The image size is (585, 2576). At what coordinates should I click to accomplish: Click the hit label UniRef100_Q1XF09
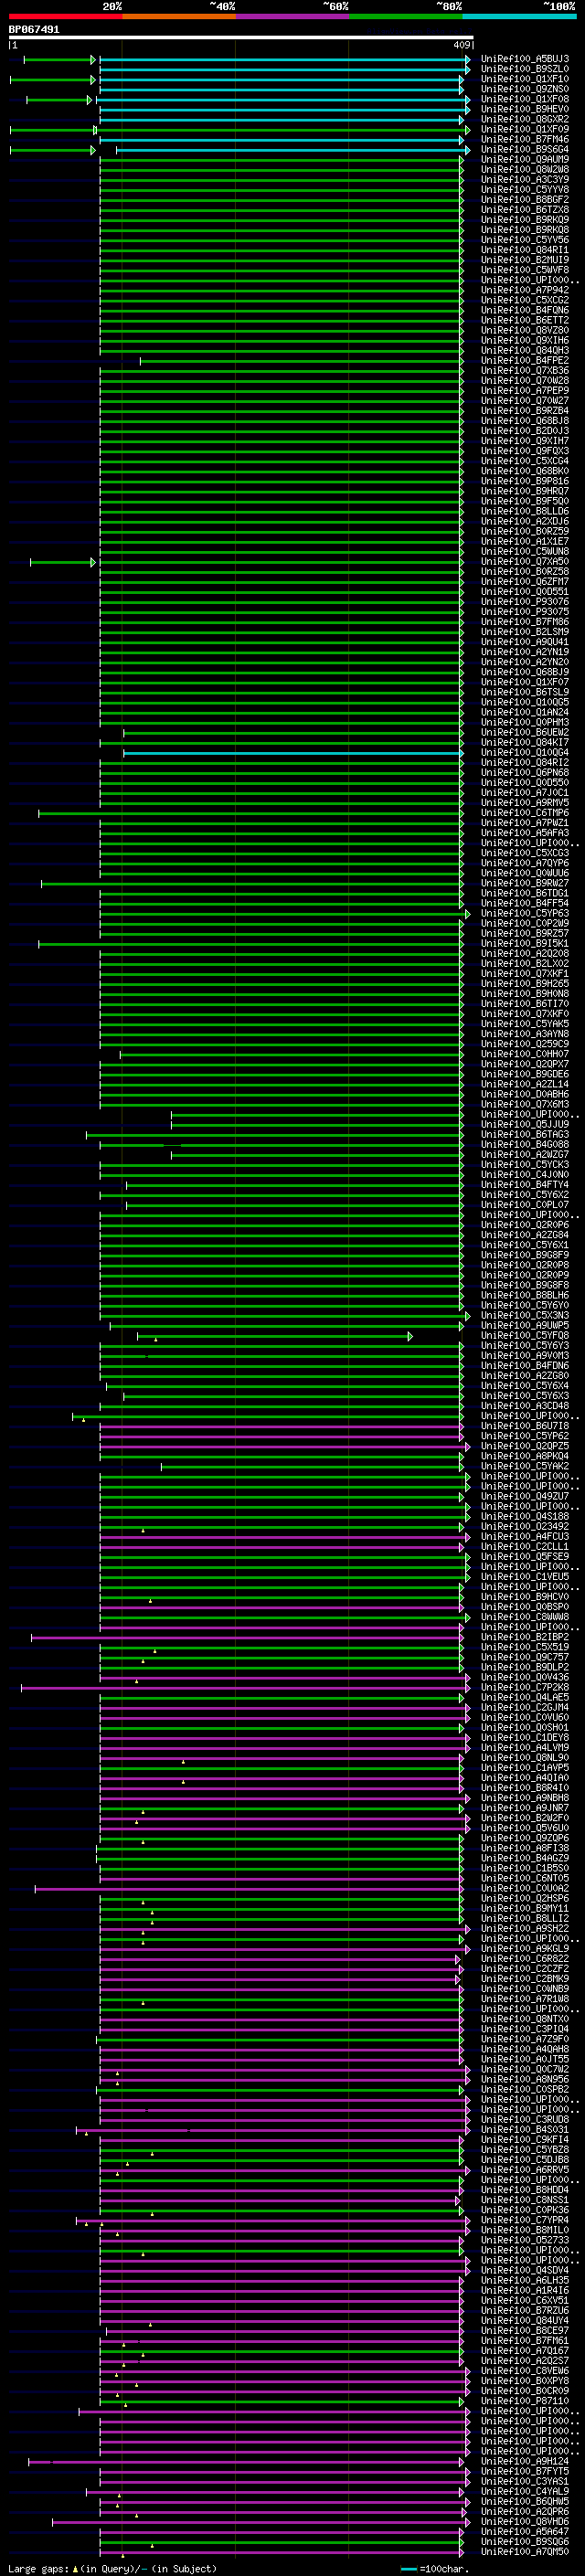click(525, 129)
